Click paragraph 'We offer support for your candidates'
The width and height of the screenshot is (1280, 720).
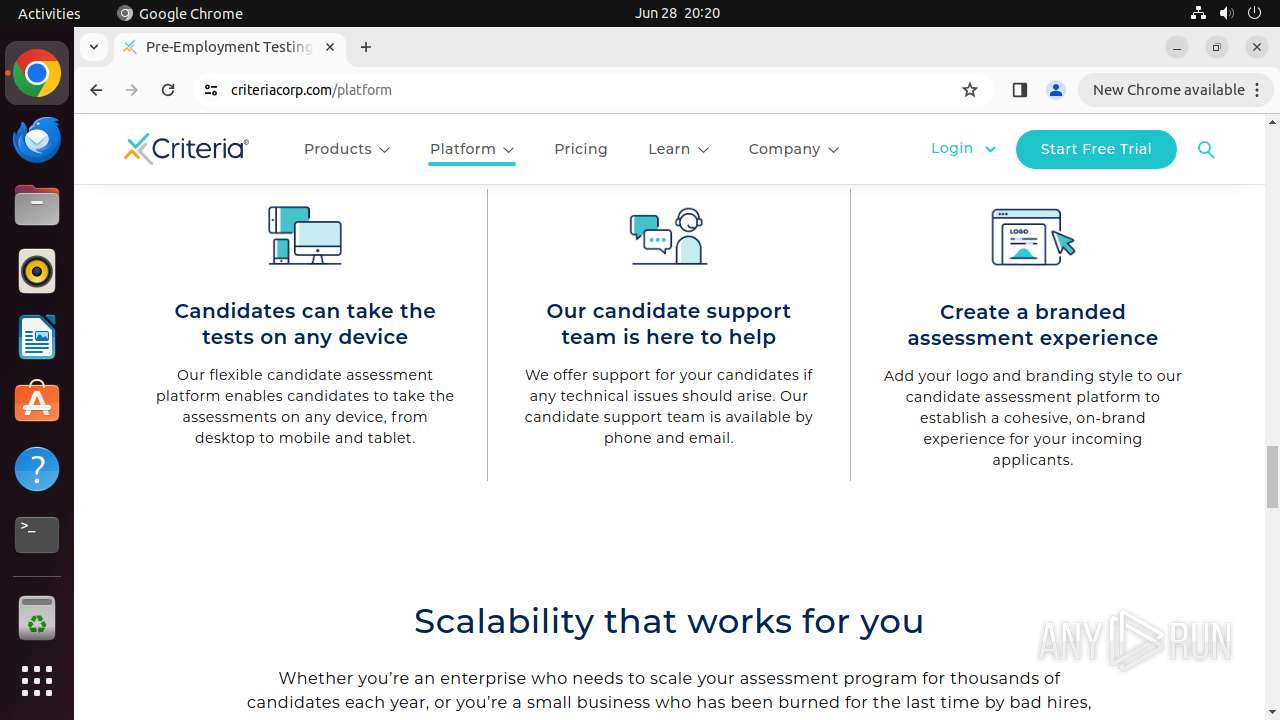click(x=669, y=406)
